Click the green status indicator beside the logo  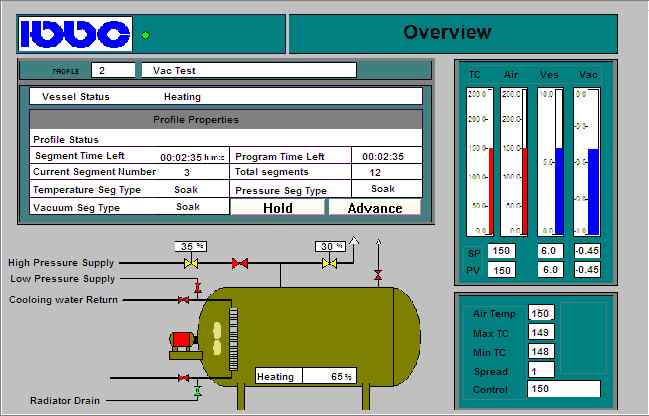click(145, 35)
